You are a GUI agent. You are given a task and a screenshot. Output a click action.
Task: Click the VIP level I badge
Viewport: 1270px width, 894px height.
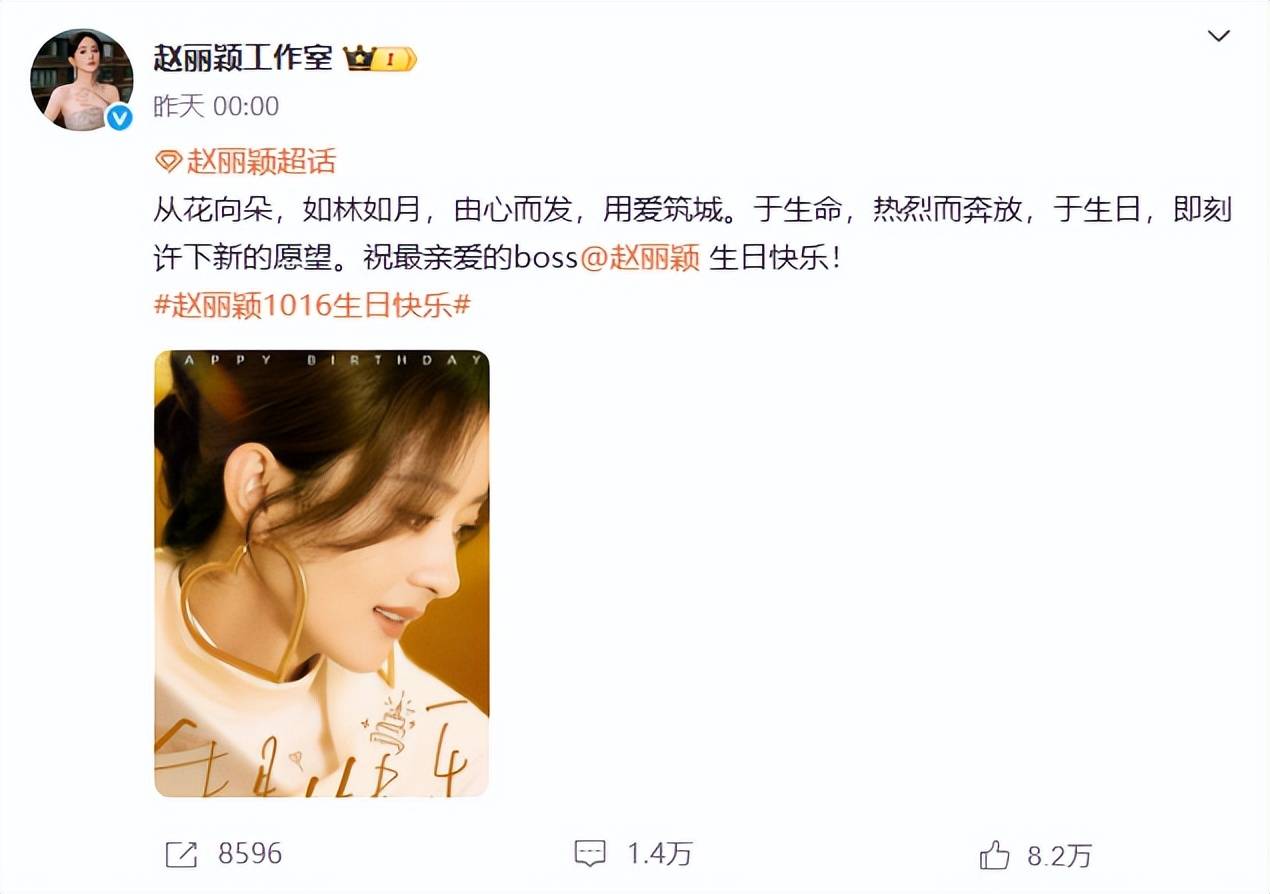point(397,59)
